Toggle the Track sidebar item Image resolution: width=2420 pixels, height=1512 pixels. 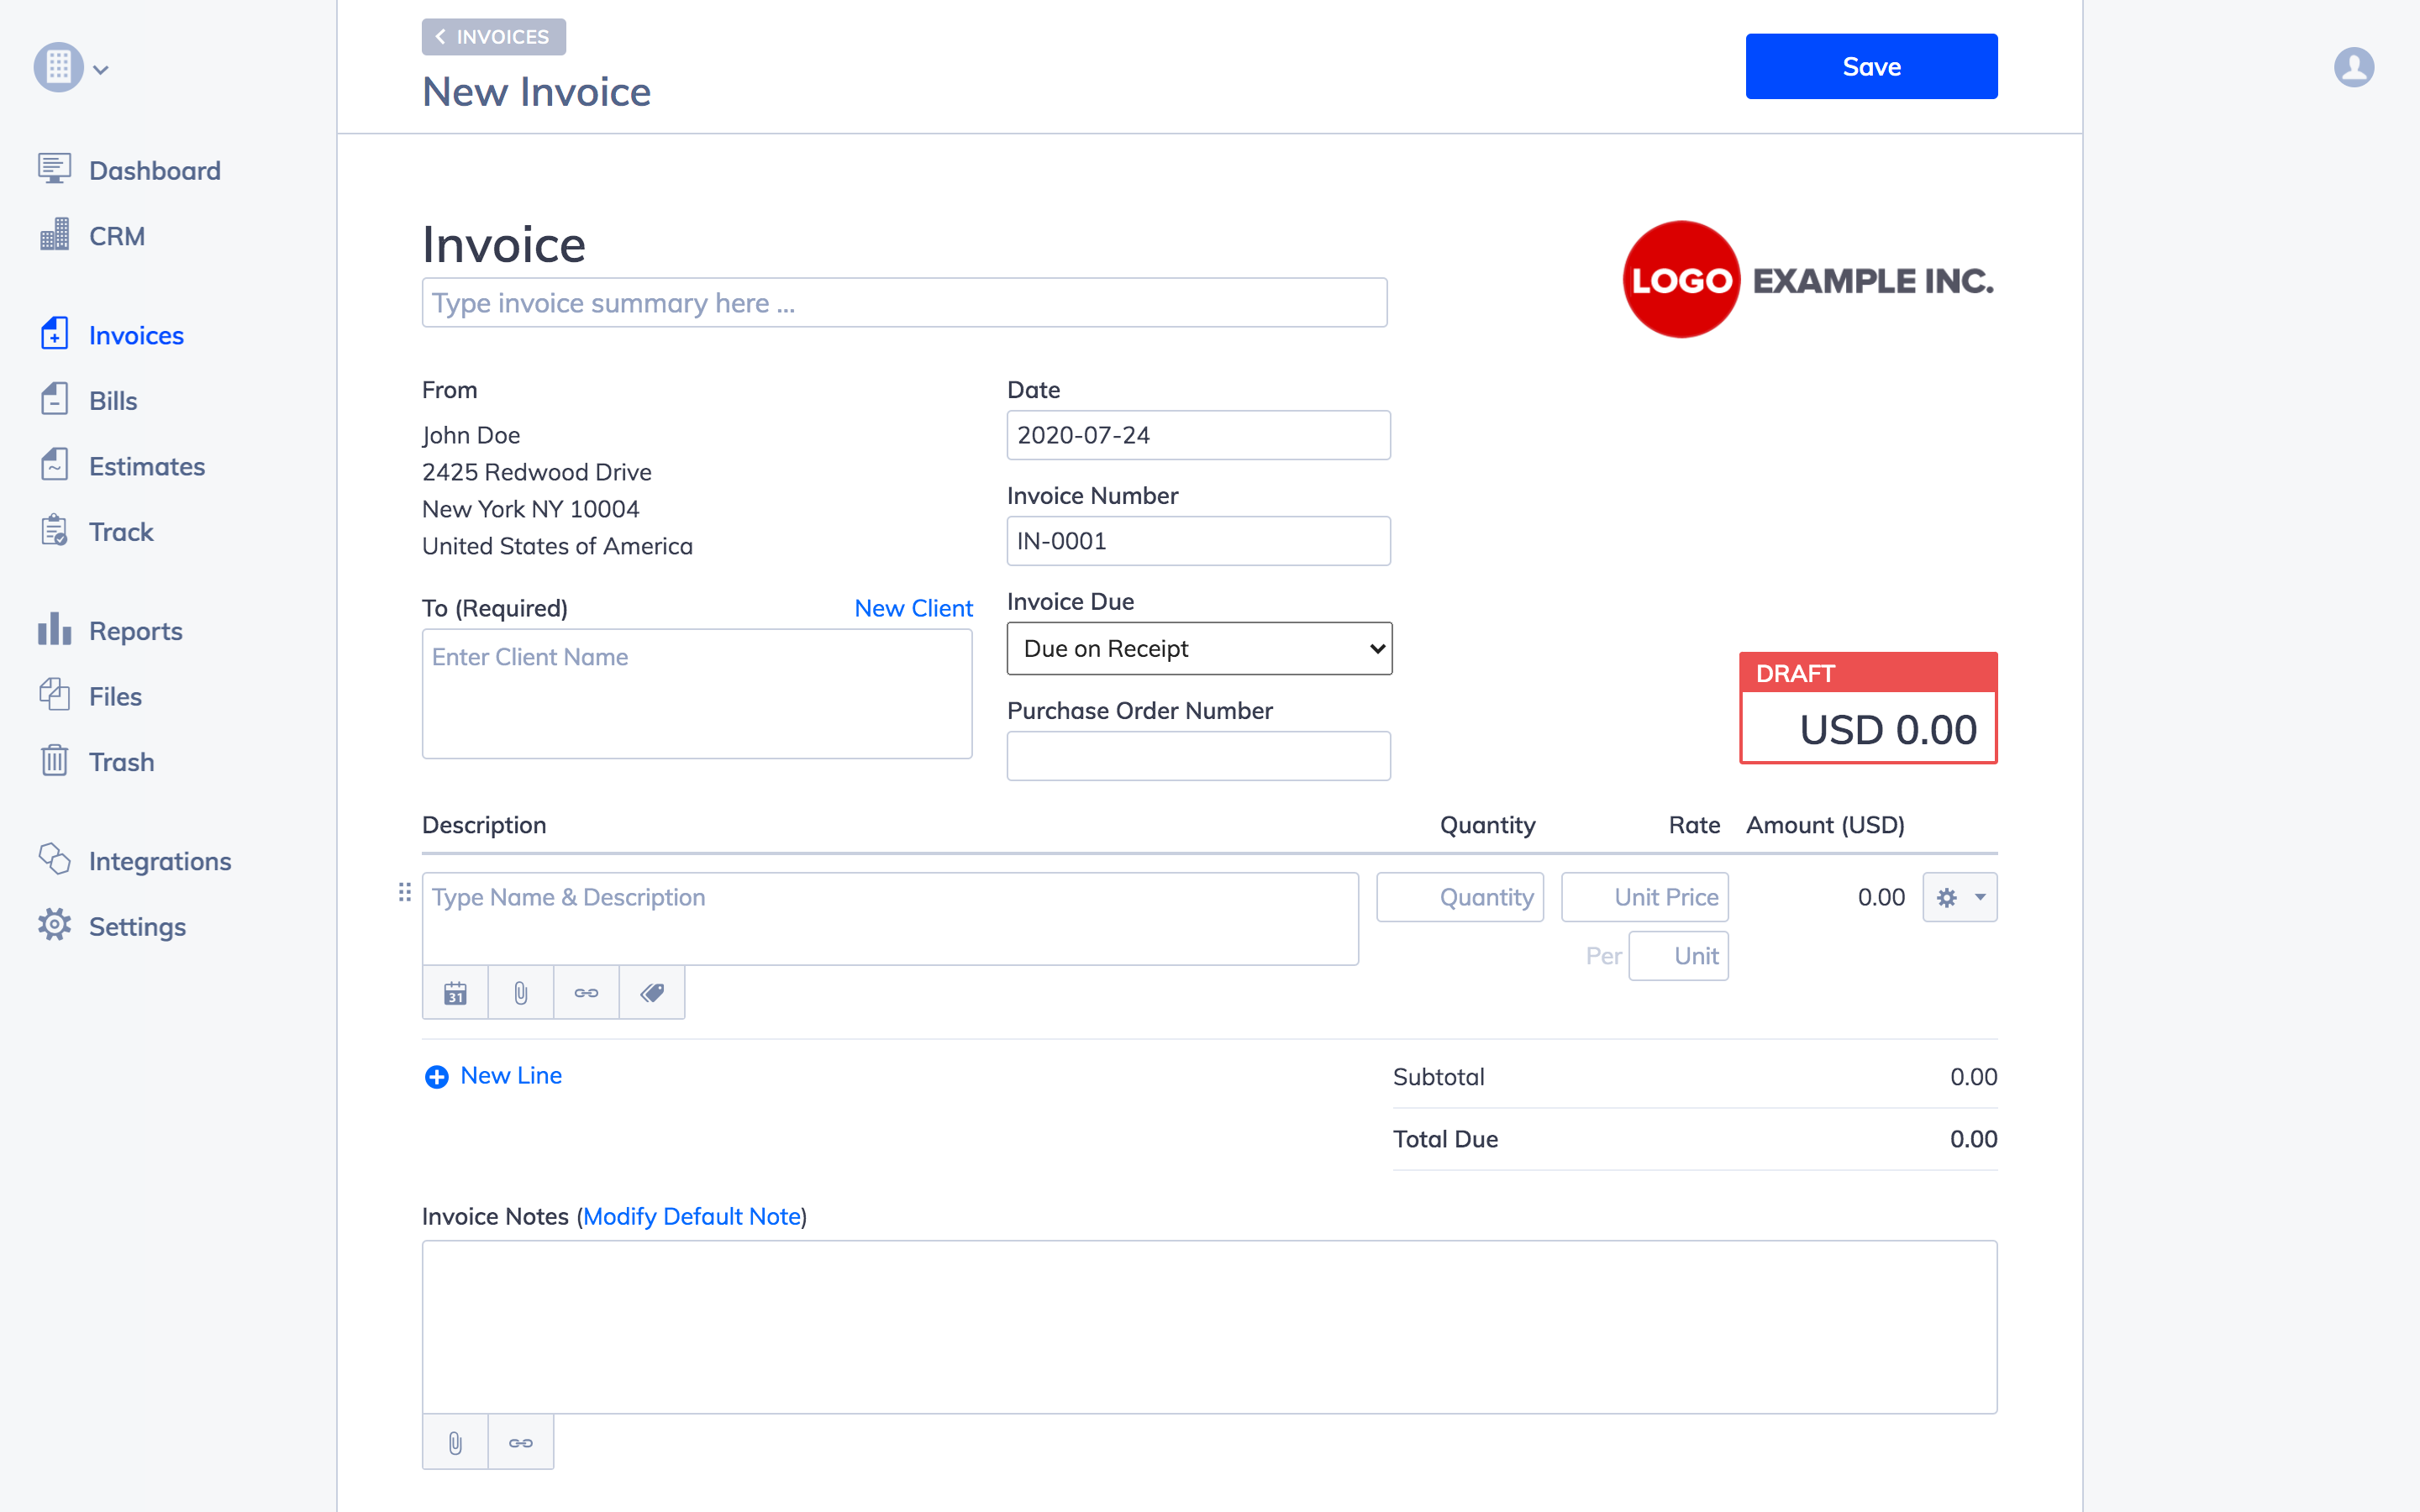coord(118,531)
